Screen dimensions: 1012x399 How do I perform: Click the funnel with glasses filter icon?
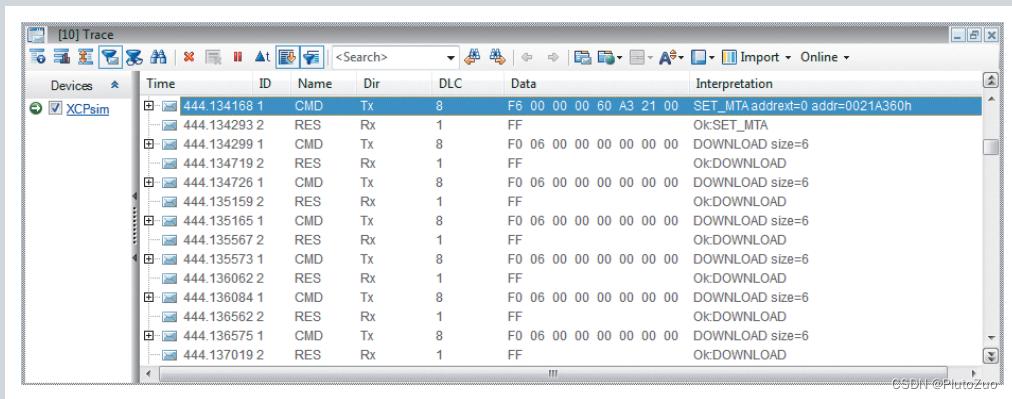[x=134, y=57]
